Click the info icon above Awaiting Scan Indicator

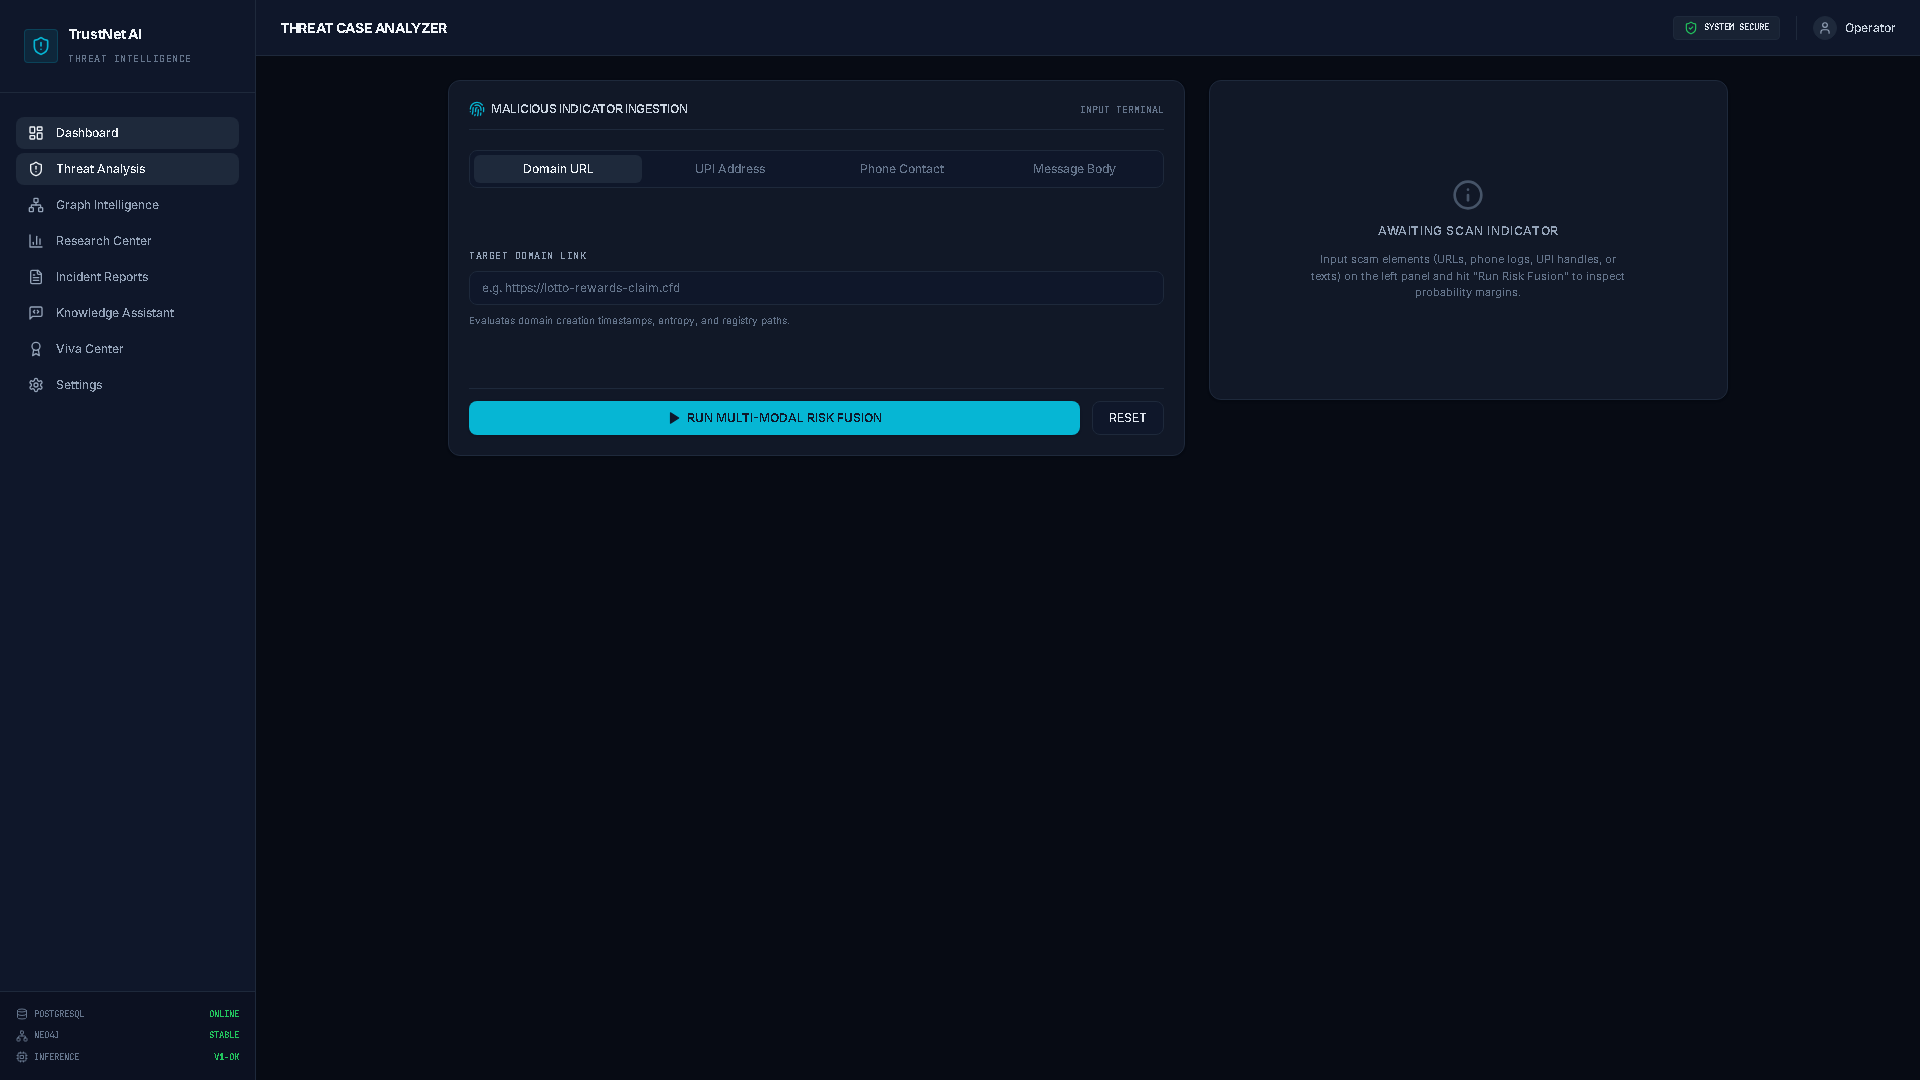tap(1468, 195)
